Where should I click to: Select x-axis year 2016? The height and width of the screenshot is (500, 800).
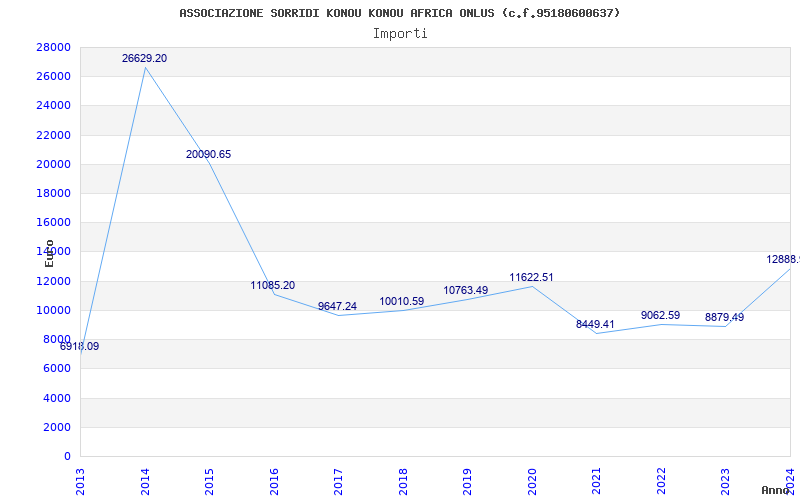coord(273,482)
